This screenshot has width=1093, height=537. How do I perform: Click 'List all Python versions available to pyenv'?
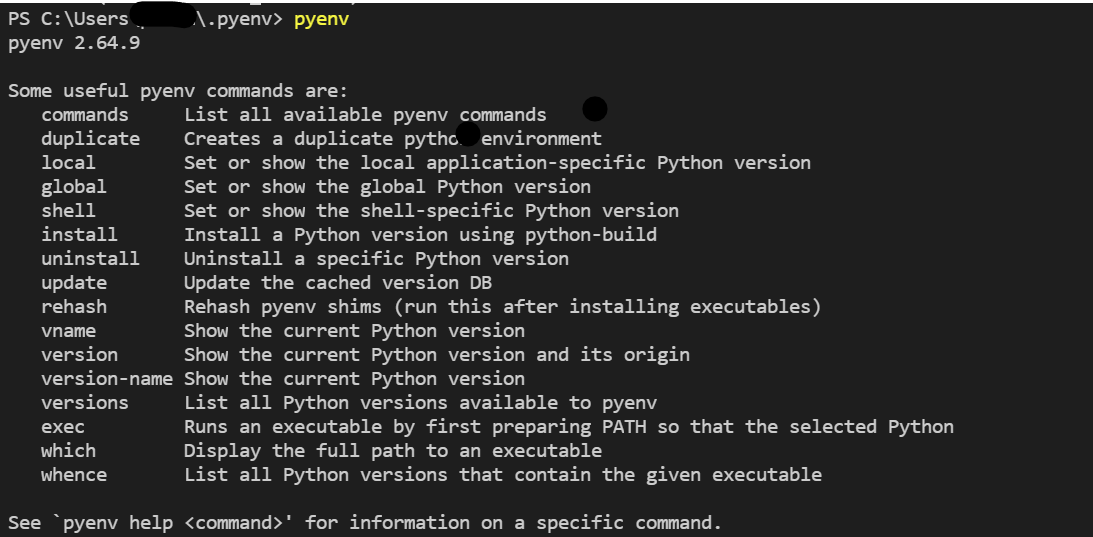coord(420,402)
